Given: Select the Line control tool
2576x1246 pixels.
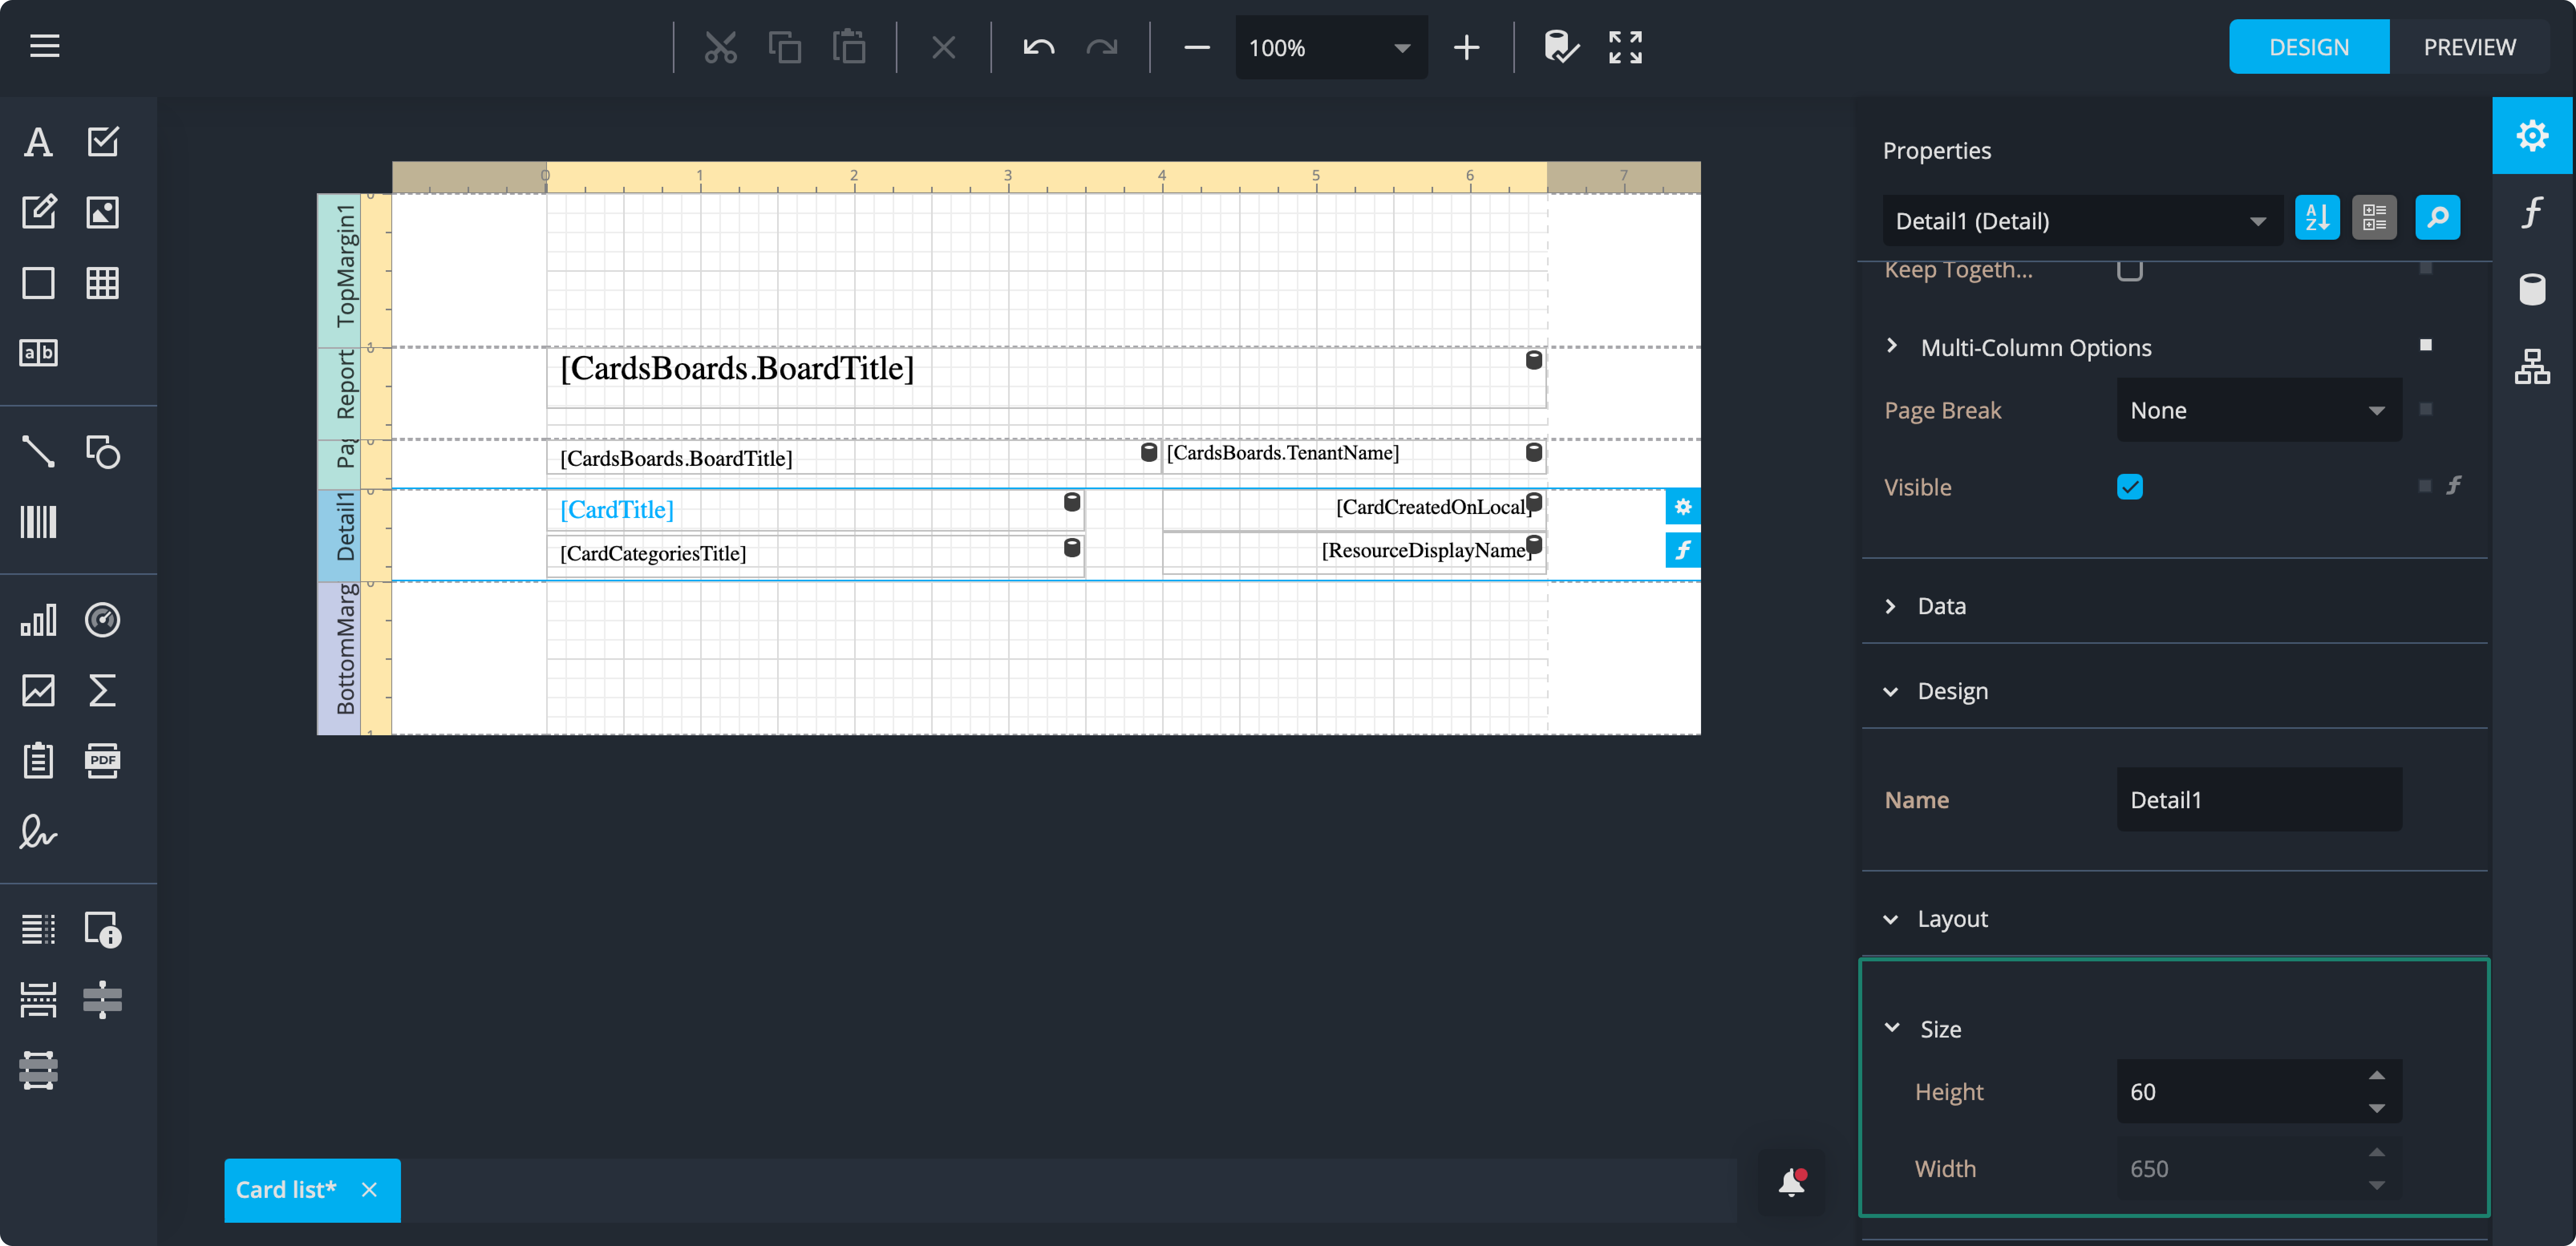Looking at the screenshot, I should pos(38,452).
